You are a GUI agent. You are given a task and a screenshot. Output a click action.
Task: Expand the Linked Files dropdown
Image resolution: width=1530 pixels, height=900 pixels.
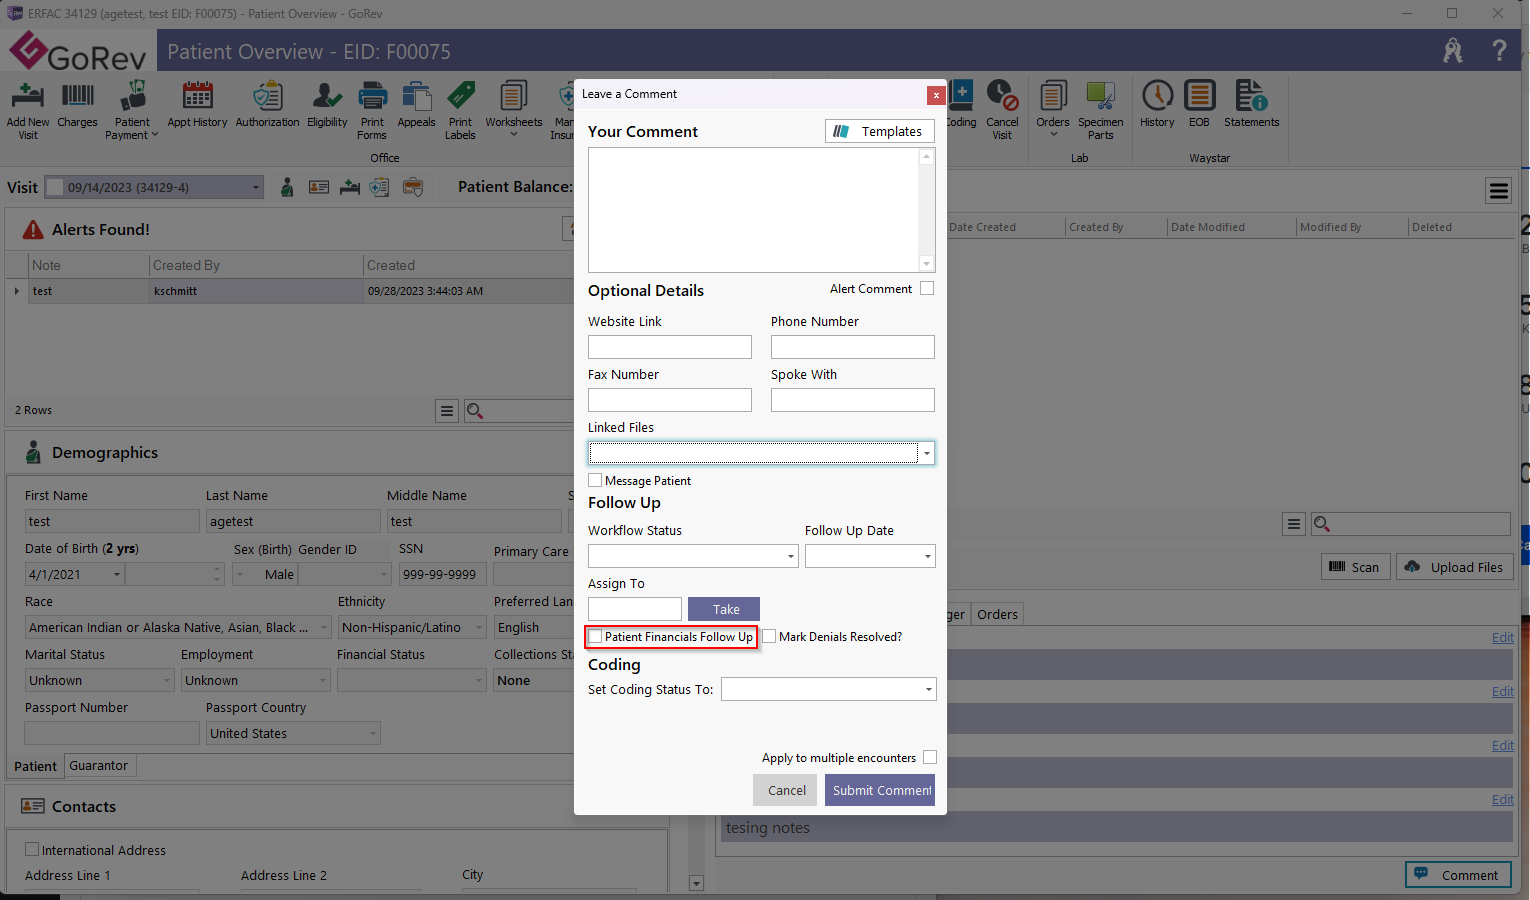tap(927, 453)
